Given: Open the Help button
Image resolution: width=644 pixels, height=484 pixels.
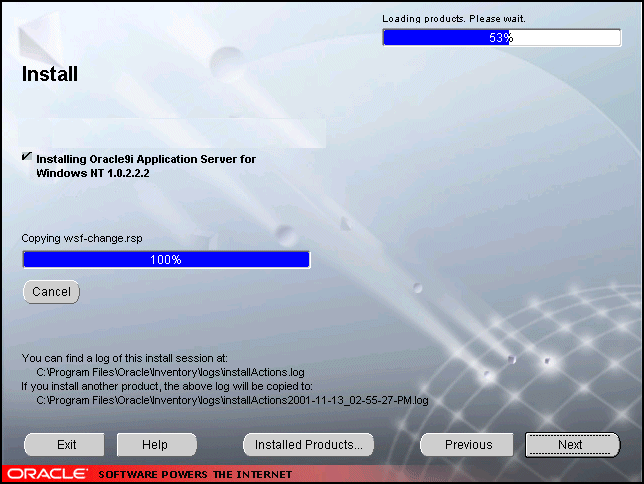Looking at the screenshot, I should click(157, 445).
